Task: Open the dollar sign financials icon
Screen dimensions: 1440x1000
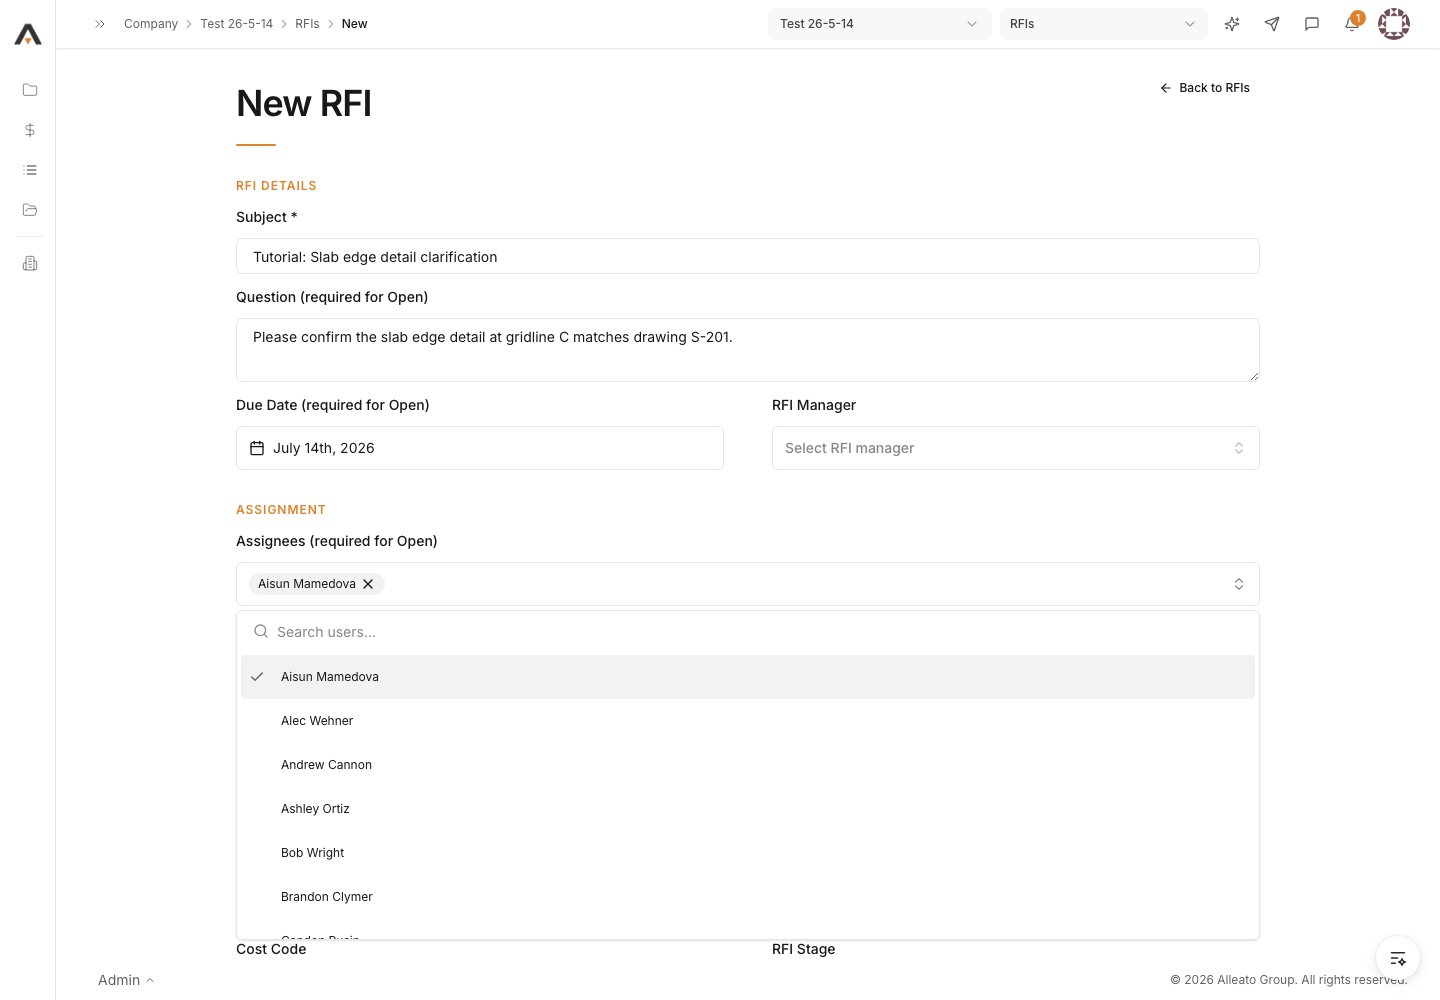Action: (30, 130)
